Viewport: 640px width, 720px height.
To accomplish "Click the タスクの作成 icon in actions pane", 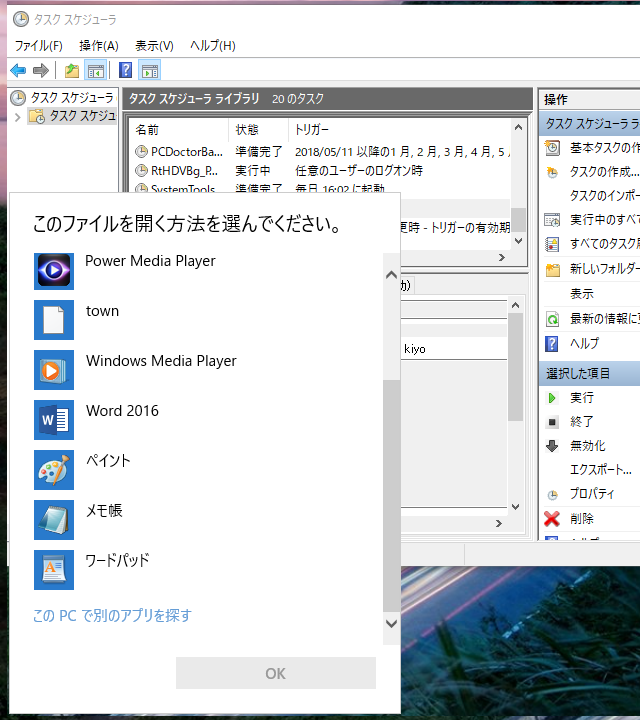I will (x=552, y=172).
